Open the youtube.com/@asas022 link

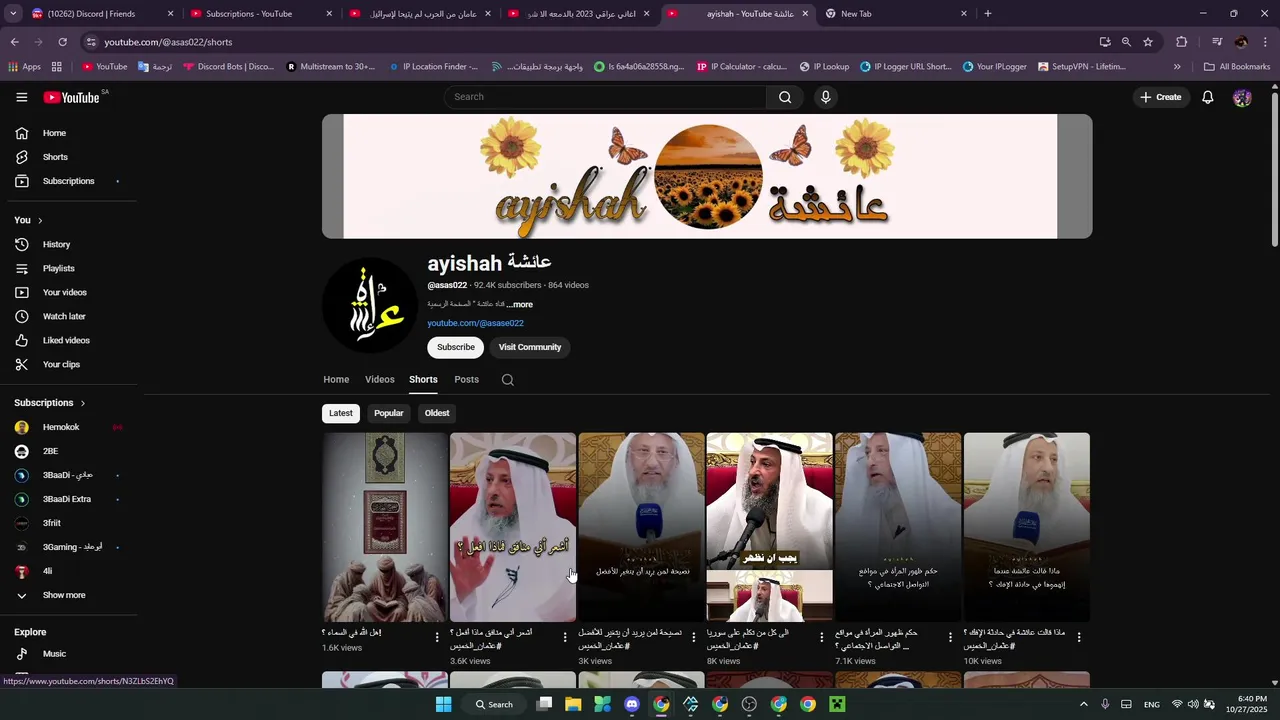476,323
